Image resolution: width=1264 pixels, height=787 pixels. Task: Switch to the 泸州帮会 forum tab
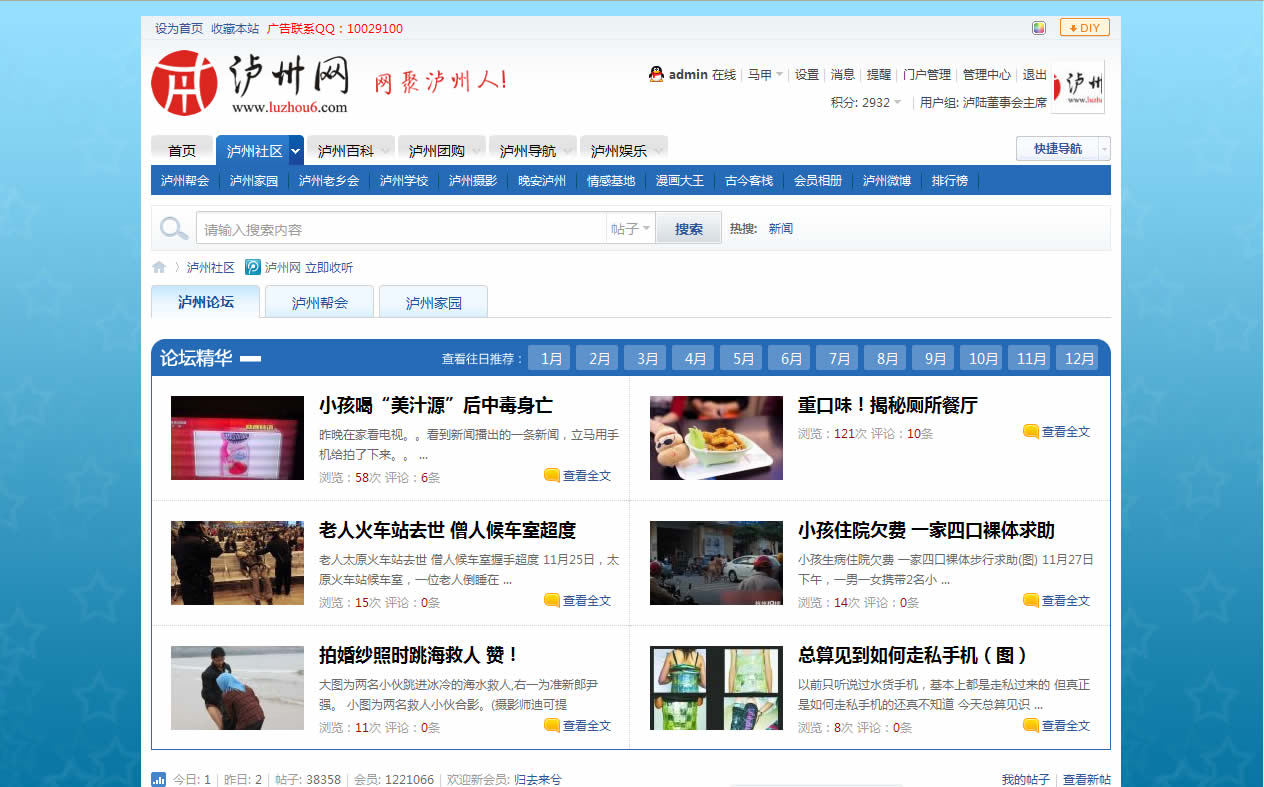(320, 302)
